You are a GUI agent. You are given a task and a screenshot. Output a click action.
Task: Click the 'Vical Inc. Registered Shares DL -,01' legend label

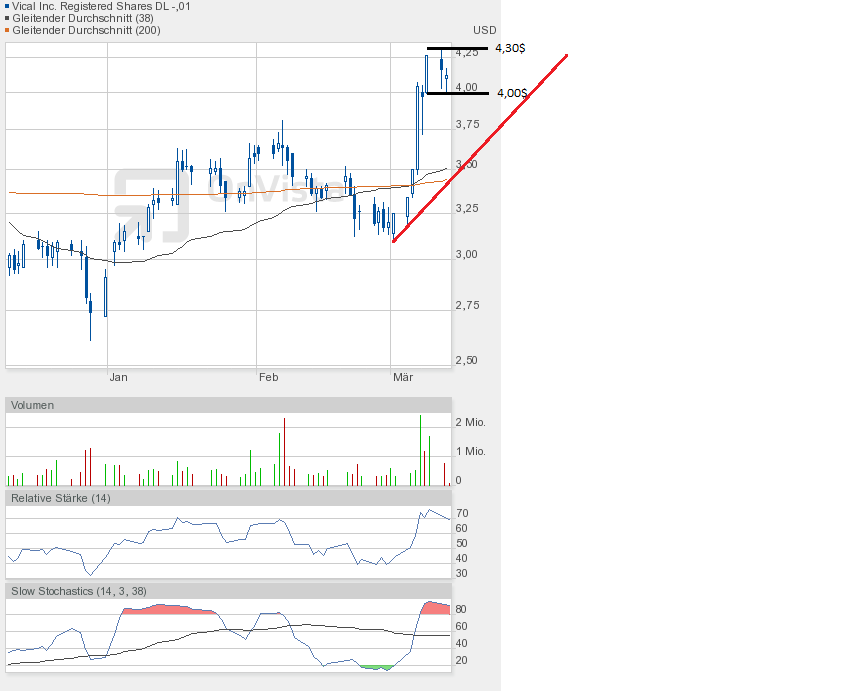click(101, 7)
